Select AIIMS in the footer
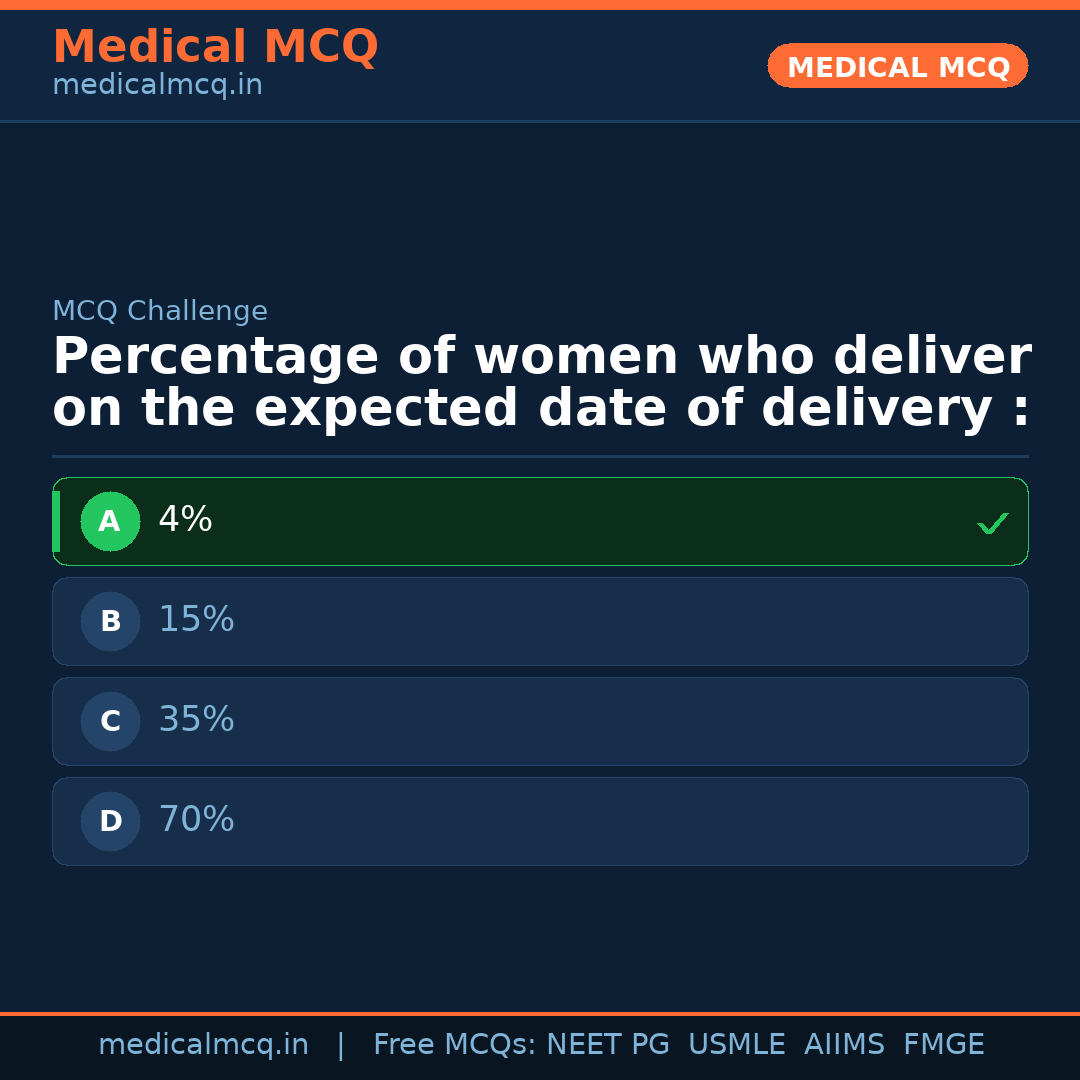 [844, 1045]
